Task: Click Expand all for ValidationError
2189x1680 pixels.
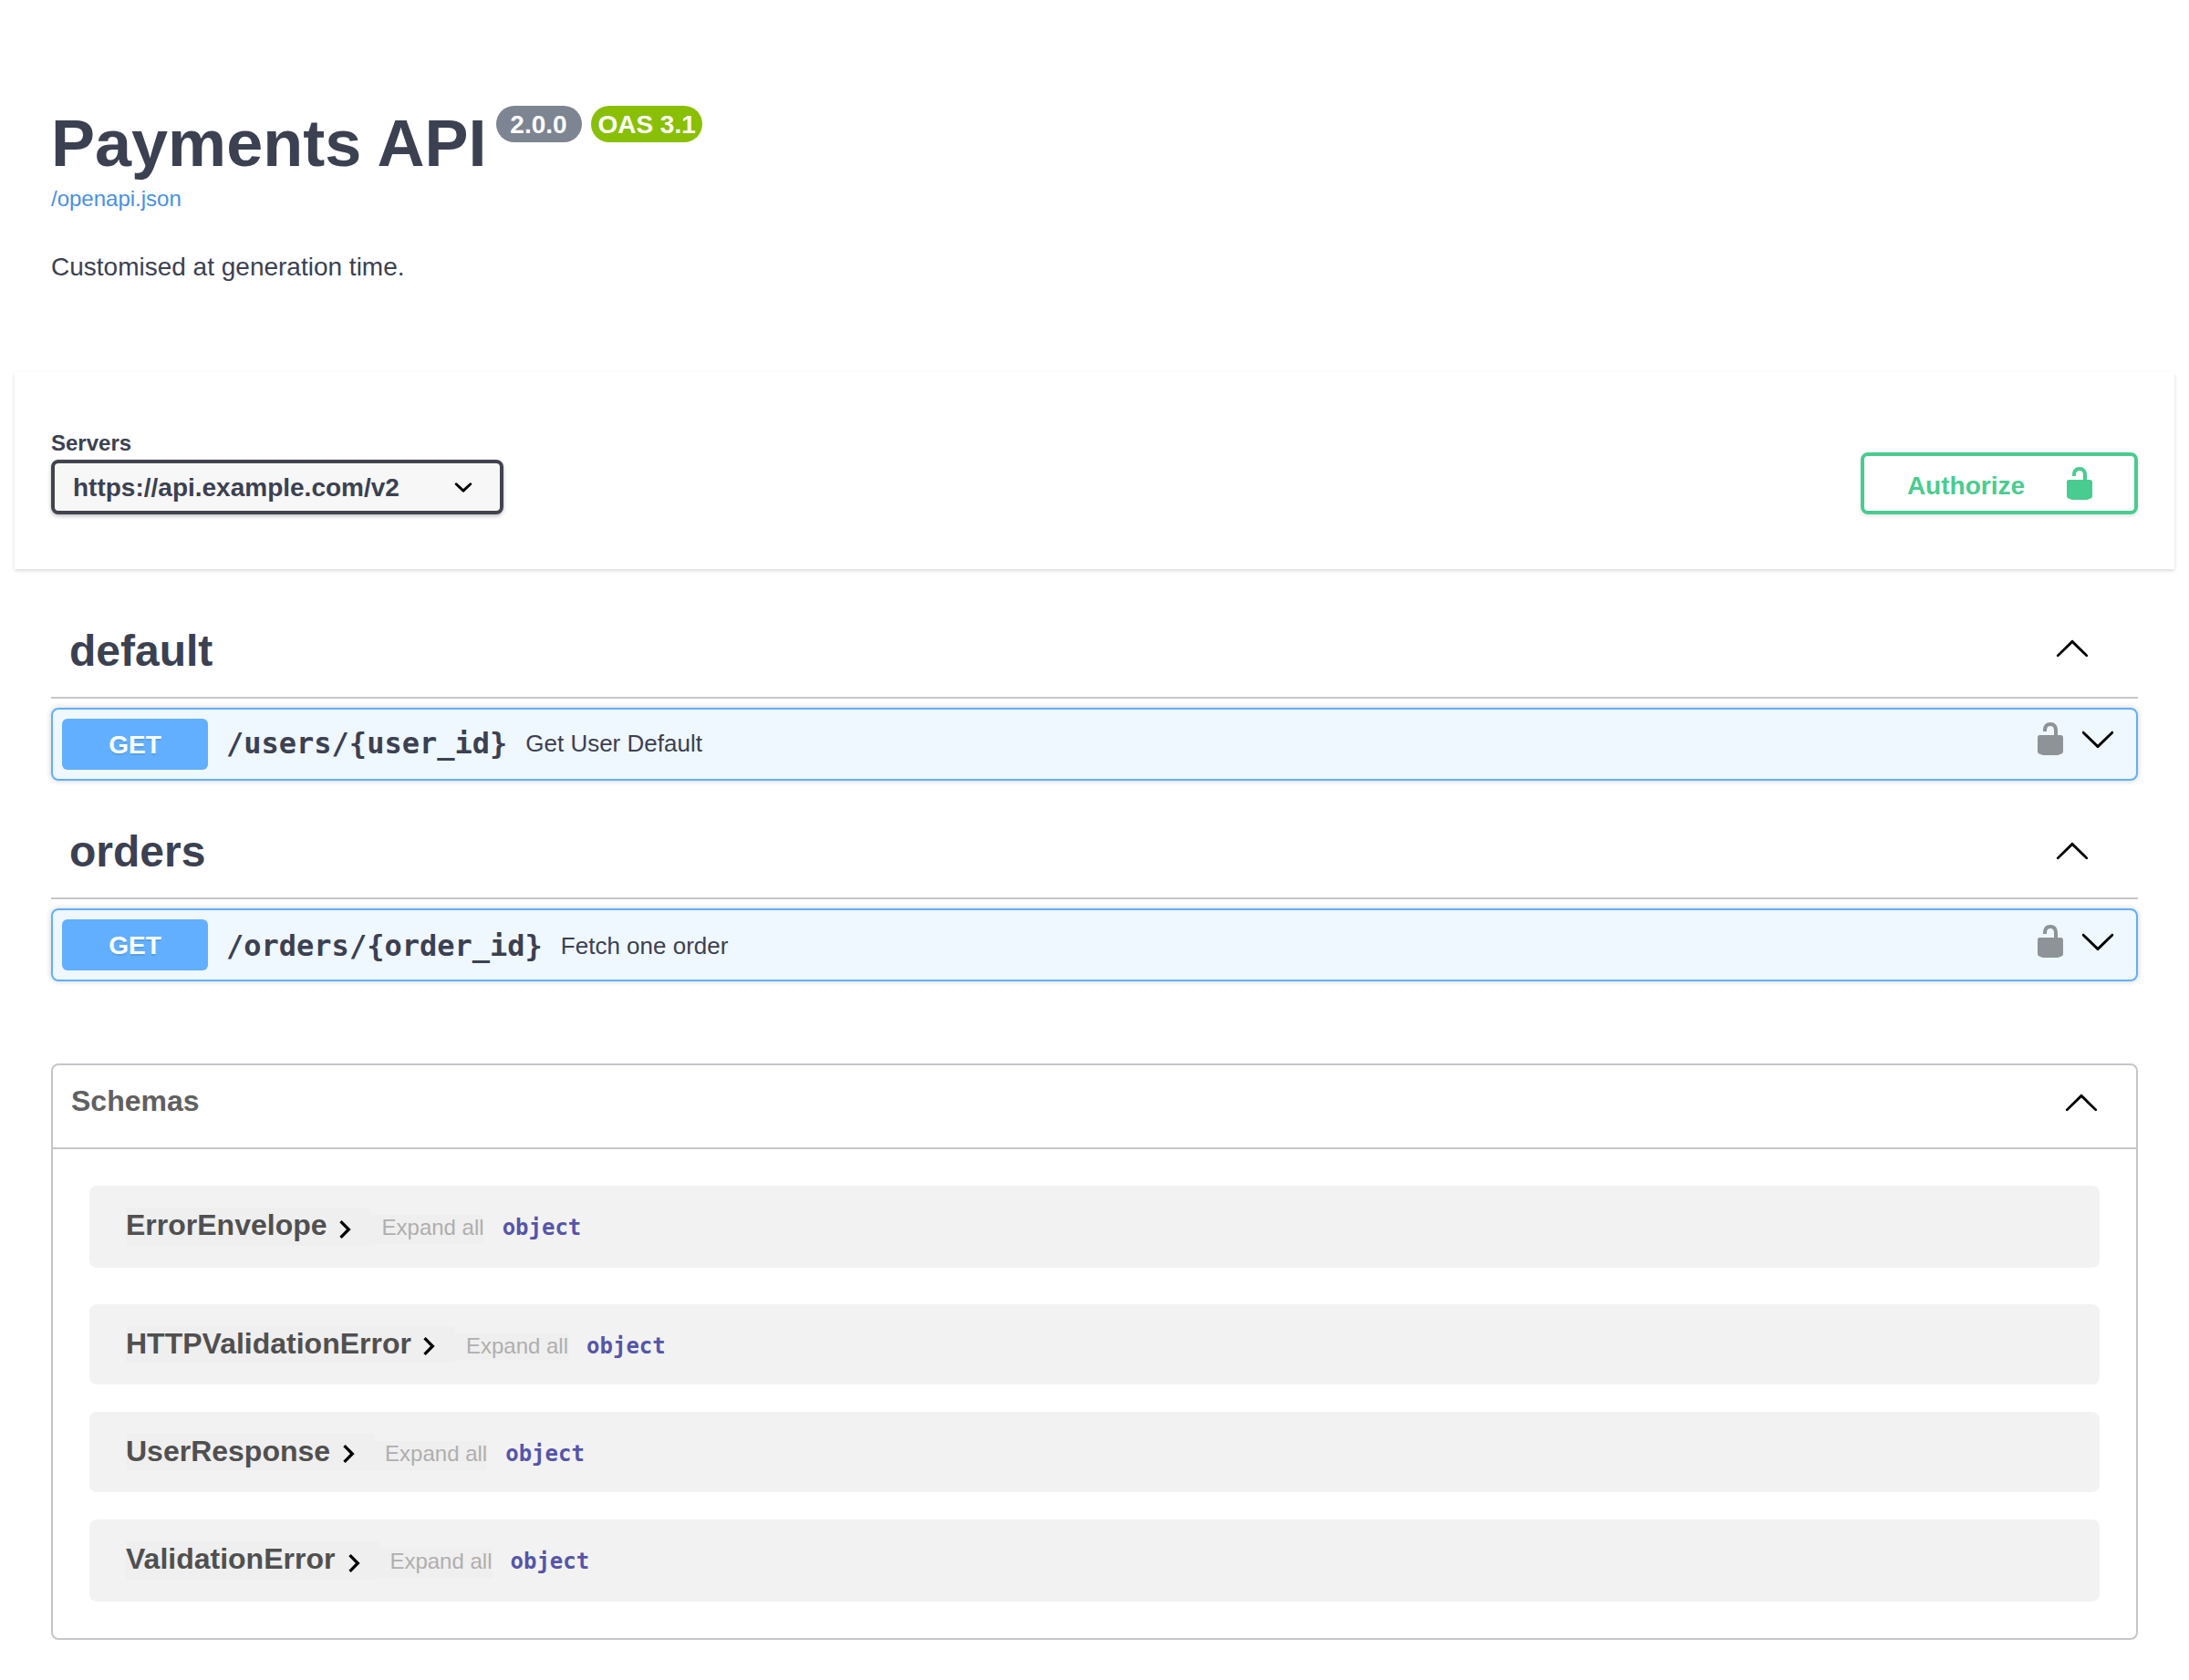Action: coord(440,1562)
